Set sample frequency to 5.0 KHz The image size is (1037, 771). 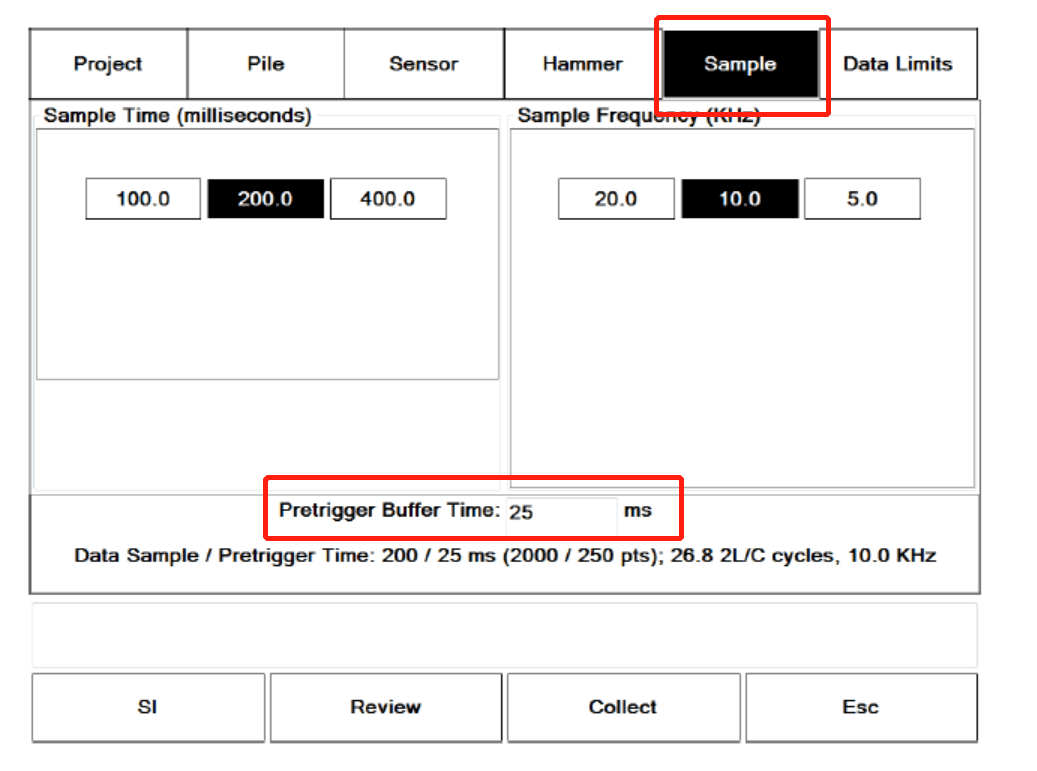tap(862, 199)
